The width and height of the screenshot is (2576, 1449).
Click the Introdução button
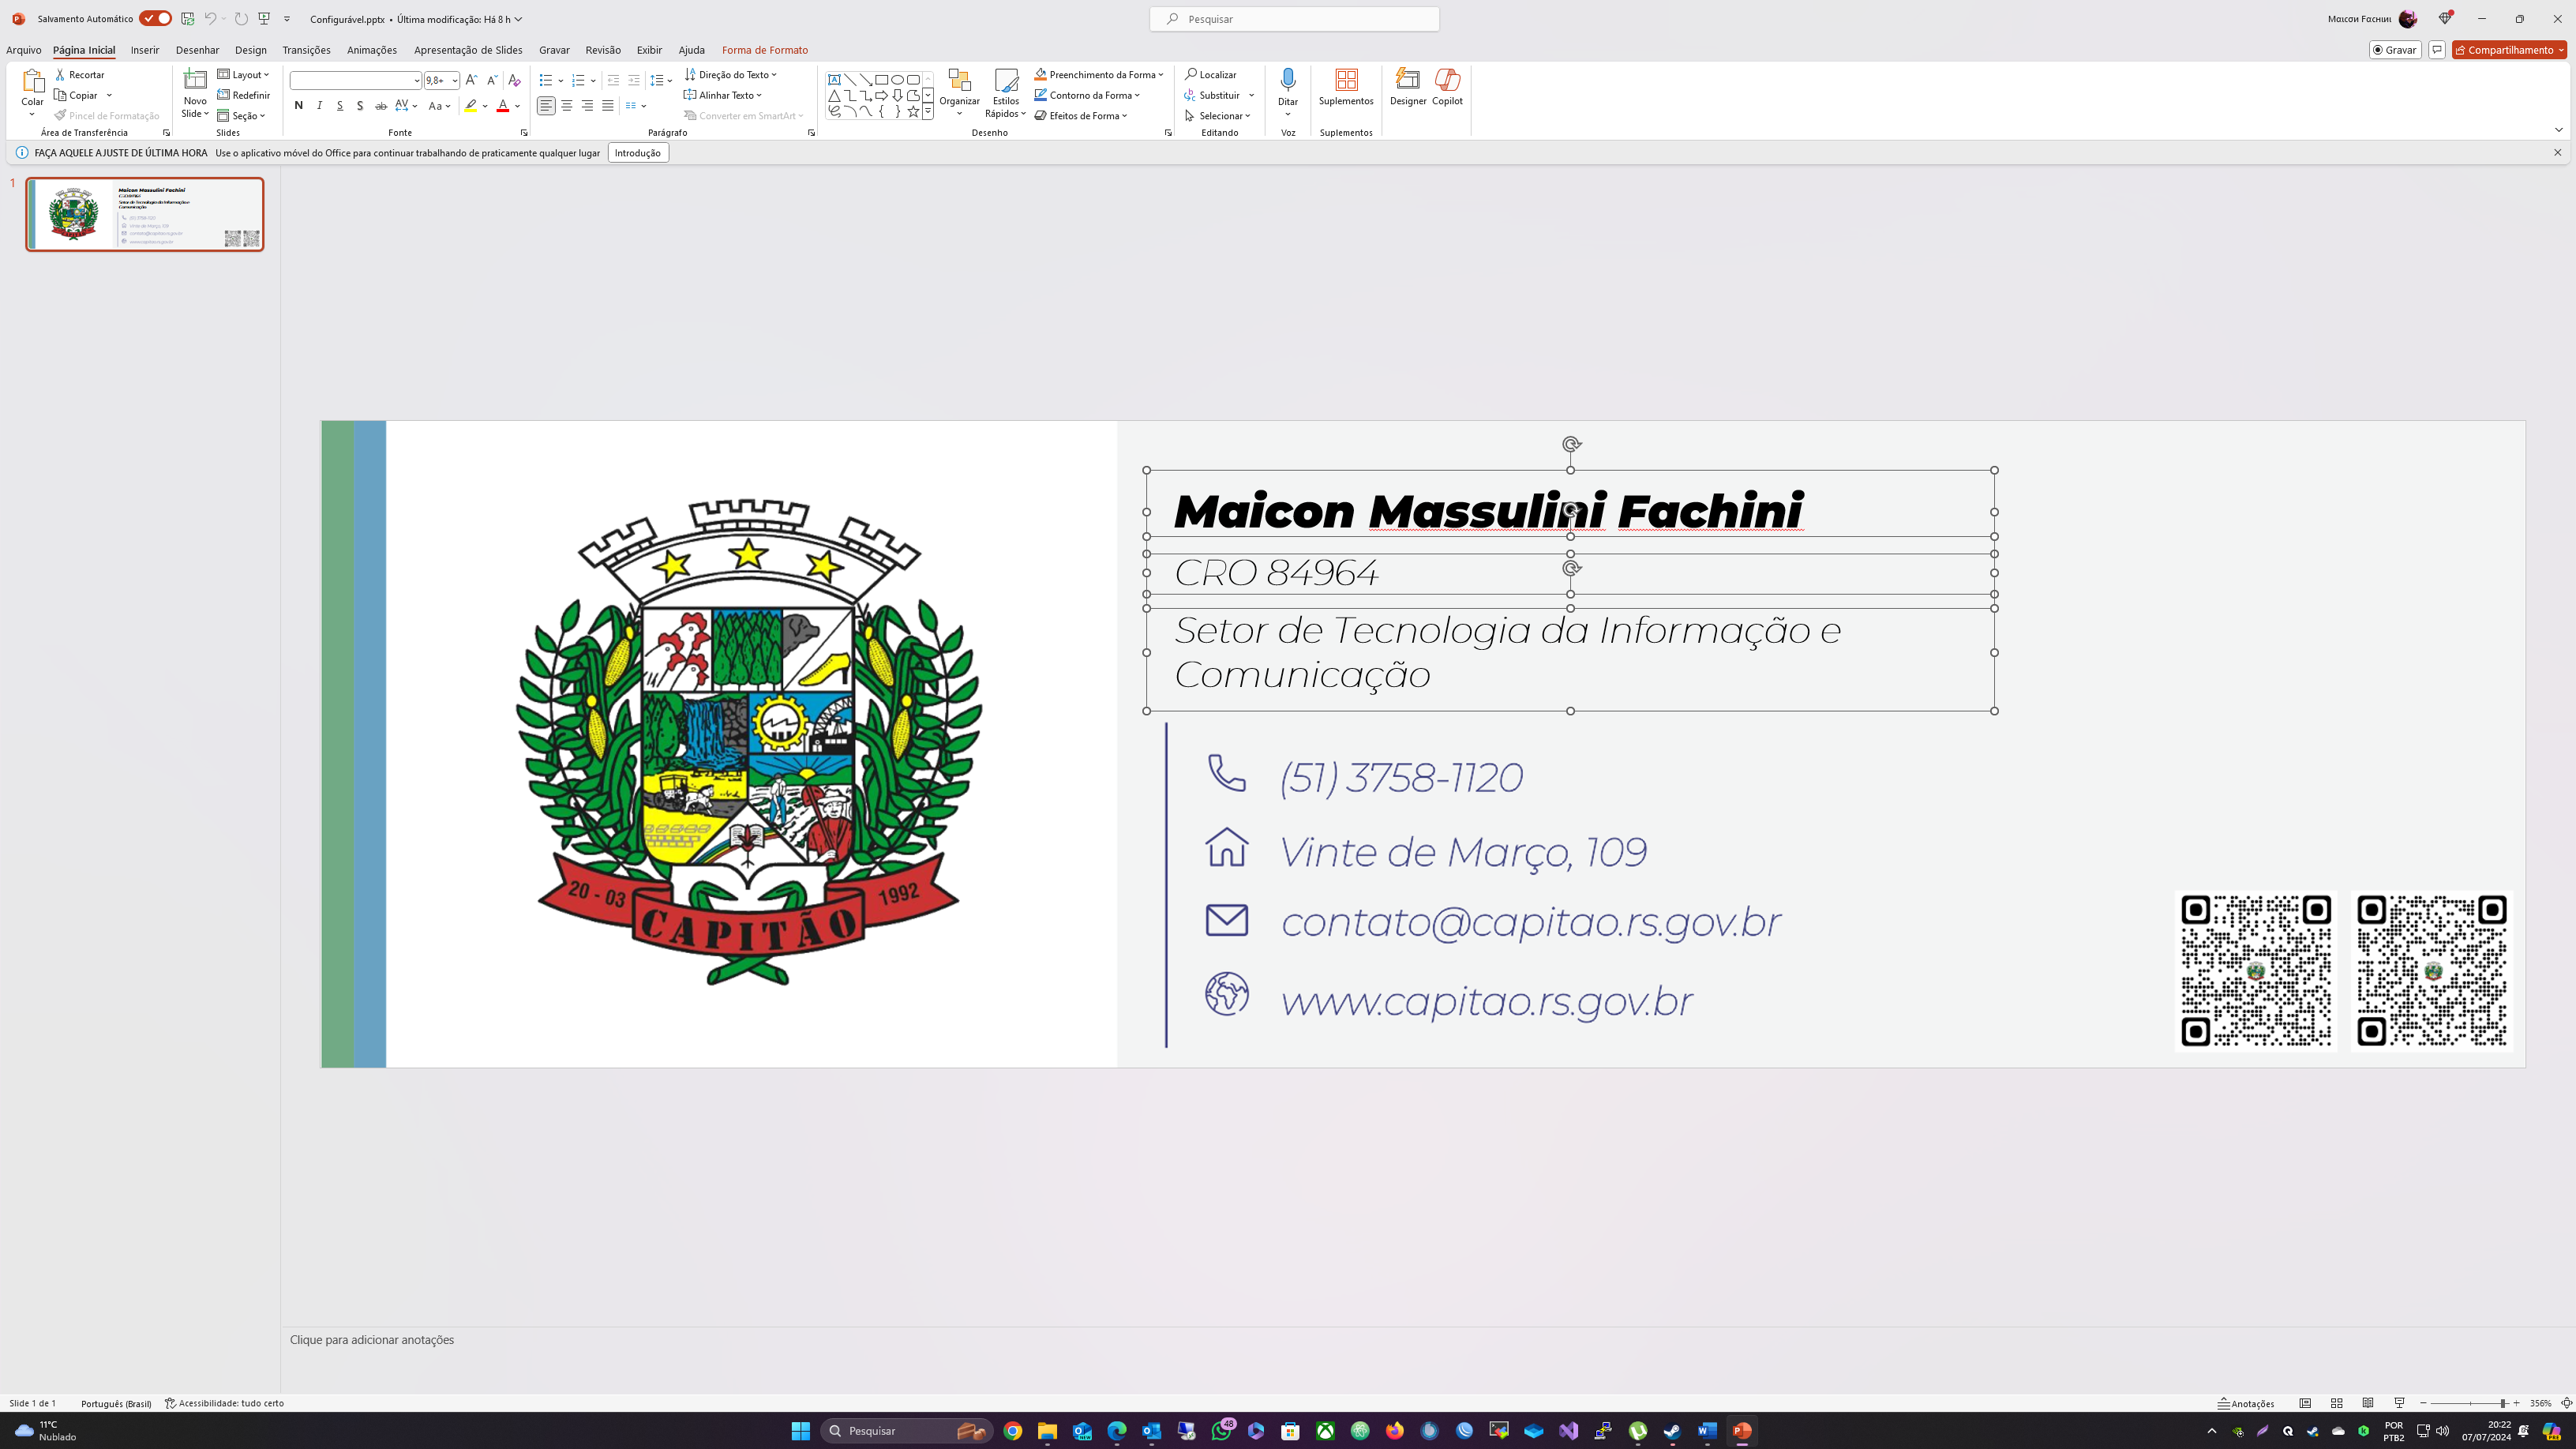(x=637, y=153)
